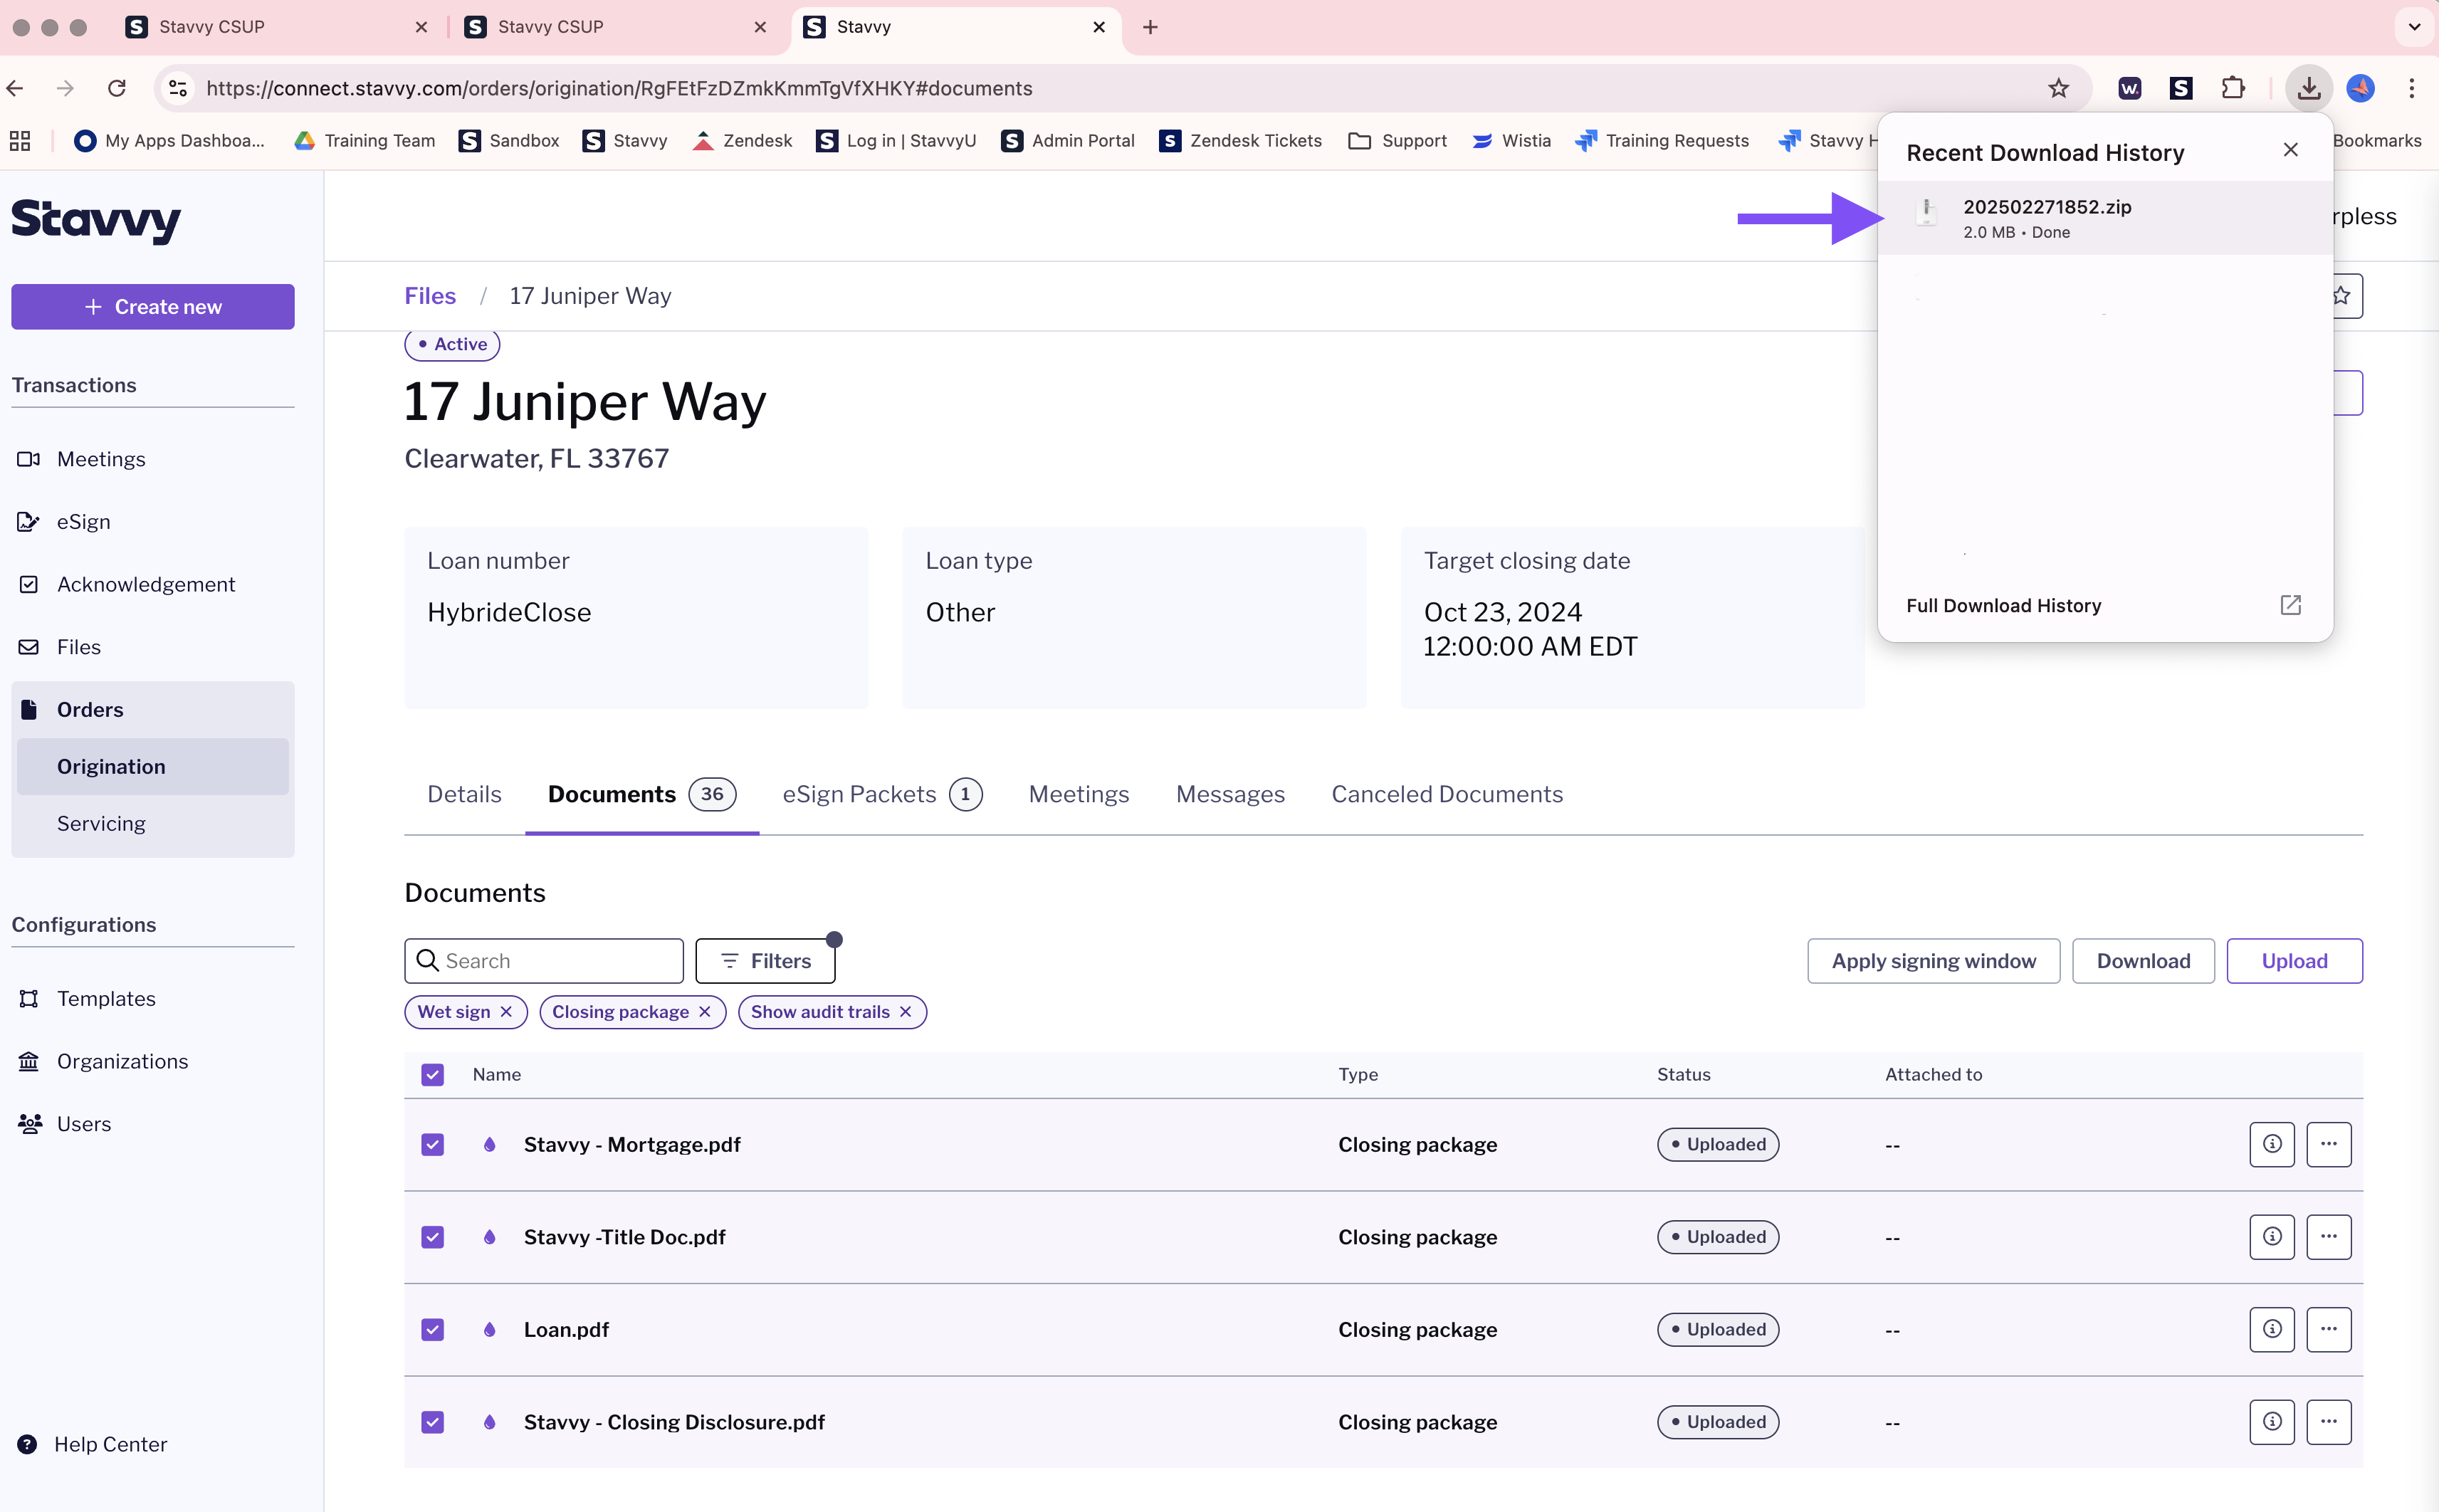Open more options for Stavvy - Closing Disclosure.pdf
The height and width of the screenshot is (1512, 2439).
pyautogui.click(x=2329, y=1422)
